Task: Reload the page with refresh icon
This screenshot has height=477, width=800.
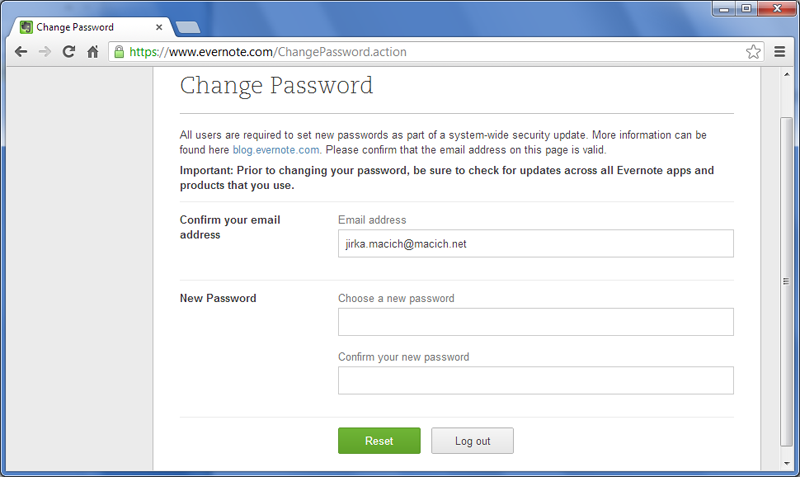Action: coord(69,52)
